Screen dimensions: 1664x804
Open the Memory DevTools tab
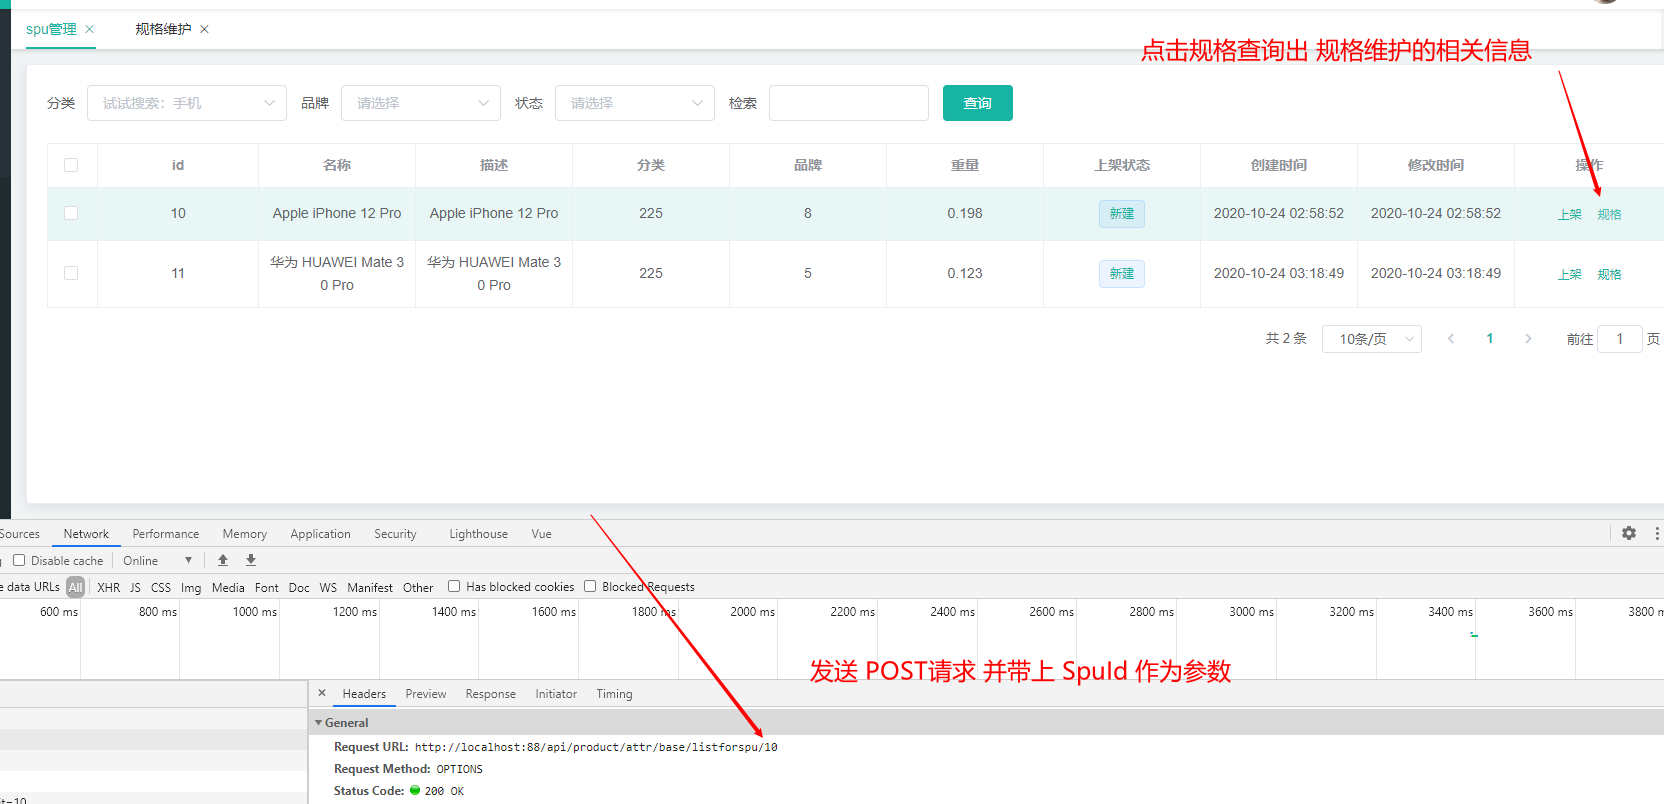click(x=245, y=534)
